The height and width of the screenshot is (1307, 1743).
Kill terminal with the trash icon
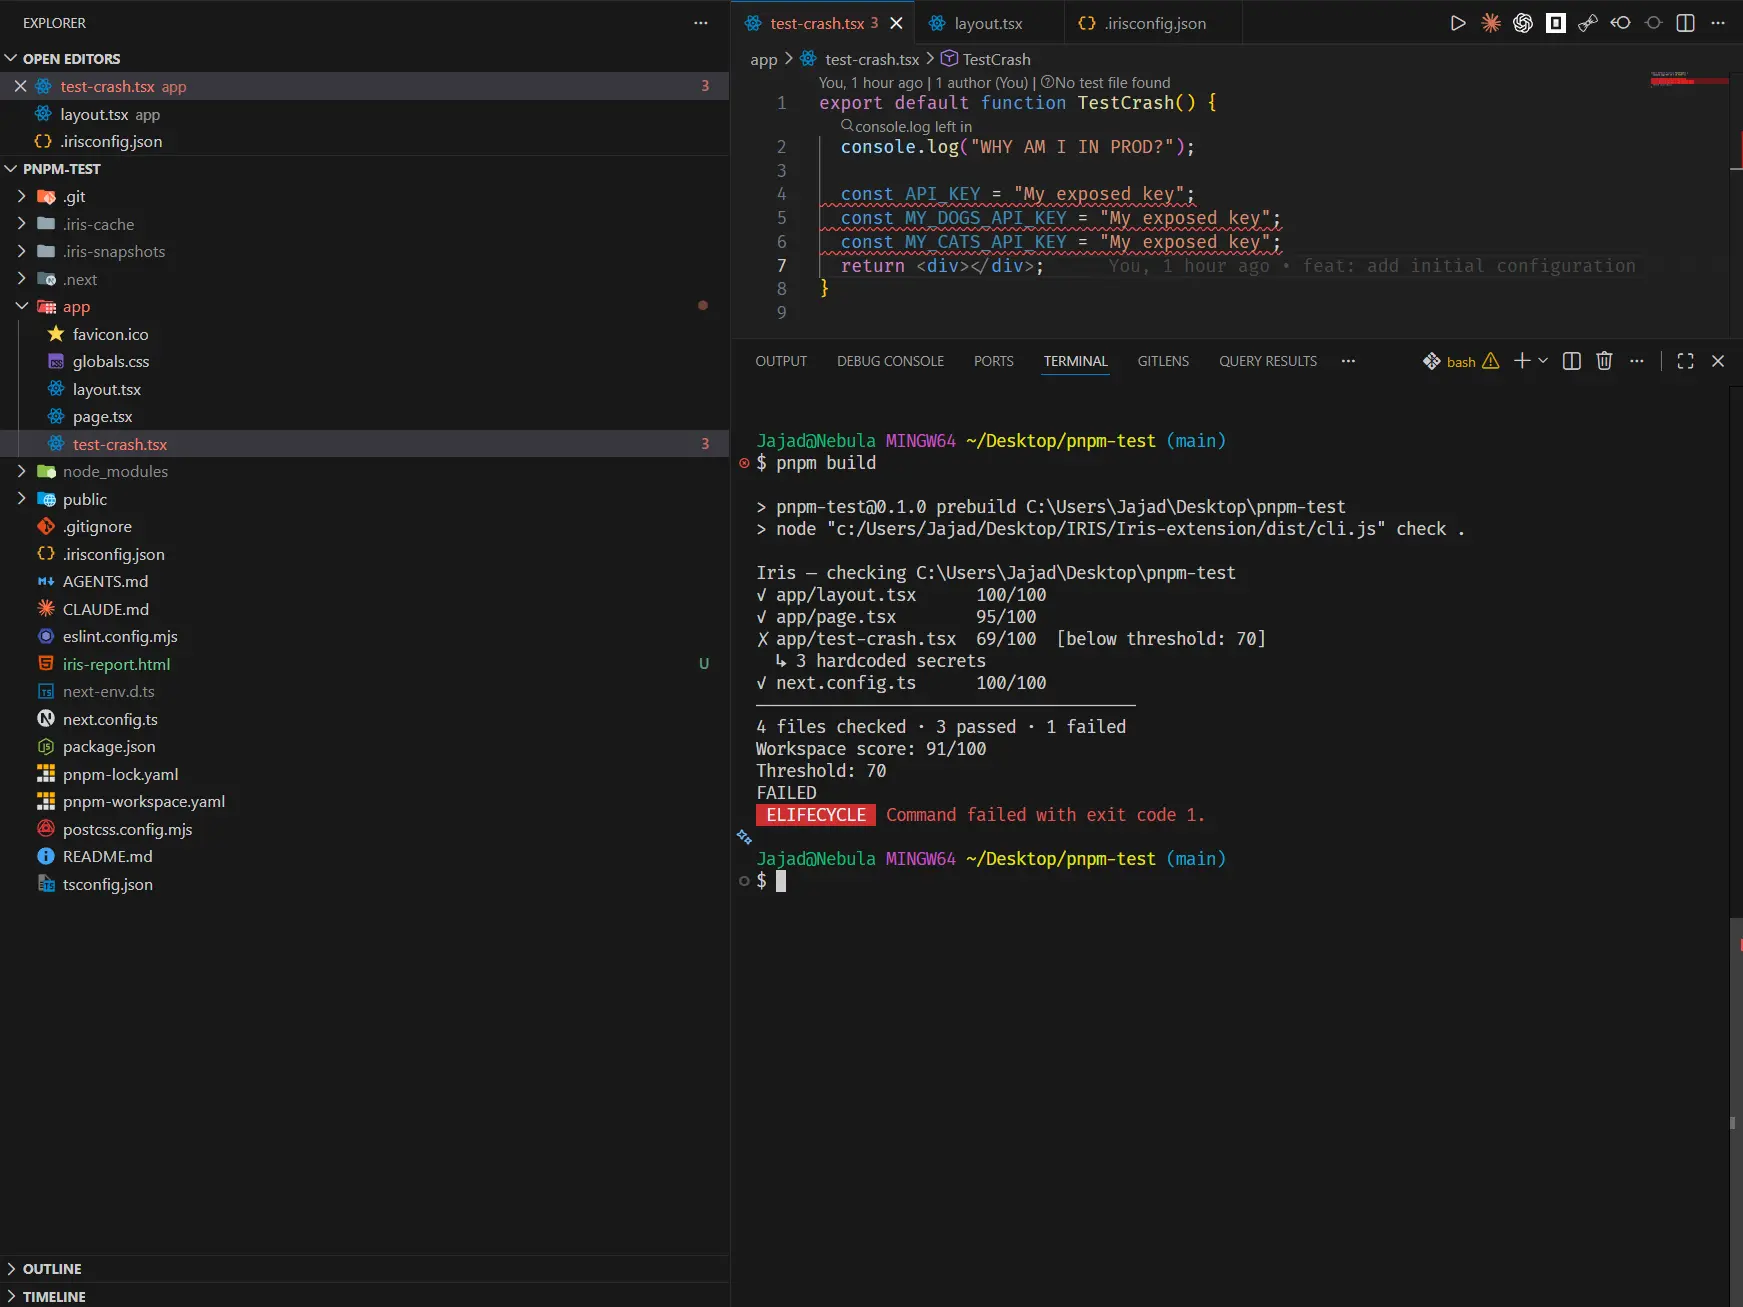[x=1604, y=361]
